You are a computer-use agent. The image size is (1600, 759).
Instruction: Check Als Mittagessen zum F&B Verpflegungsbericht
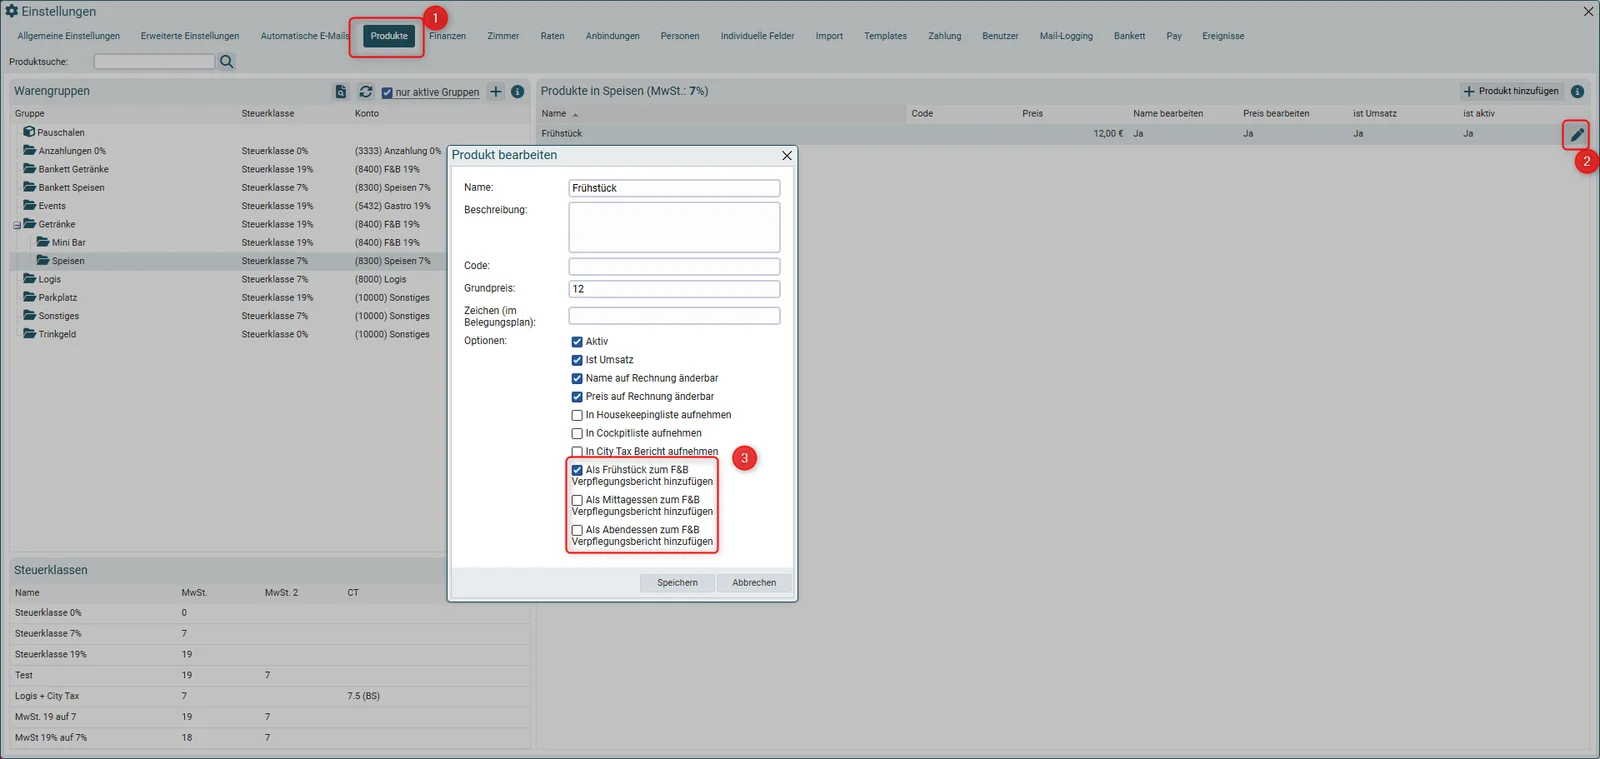click(x=577, y=500)
